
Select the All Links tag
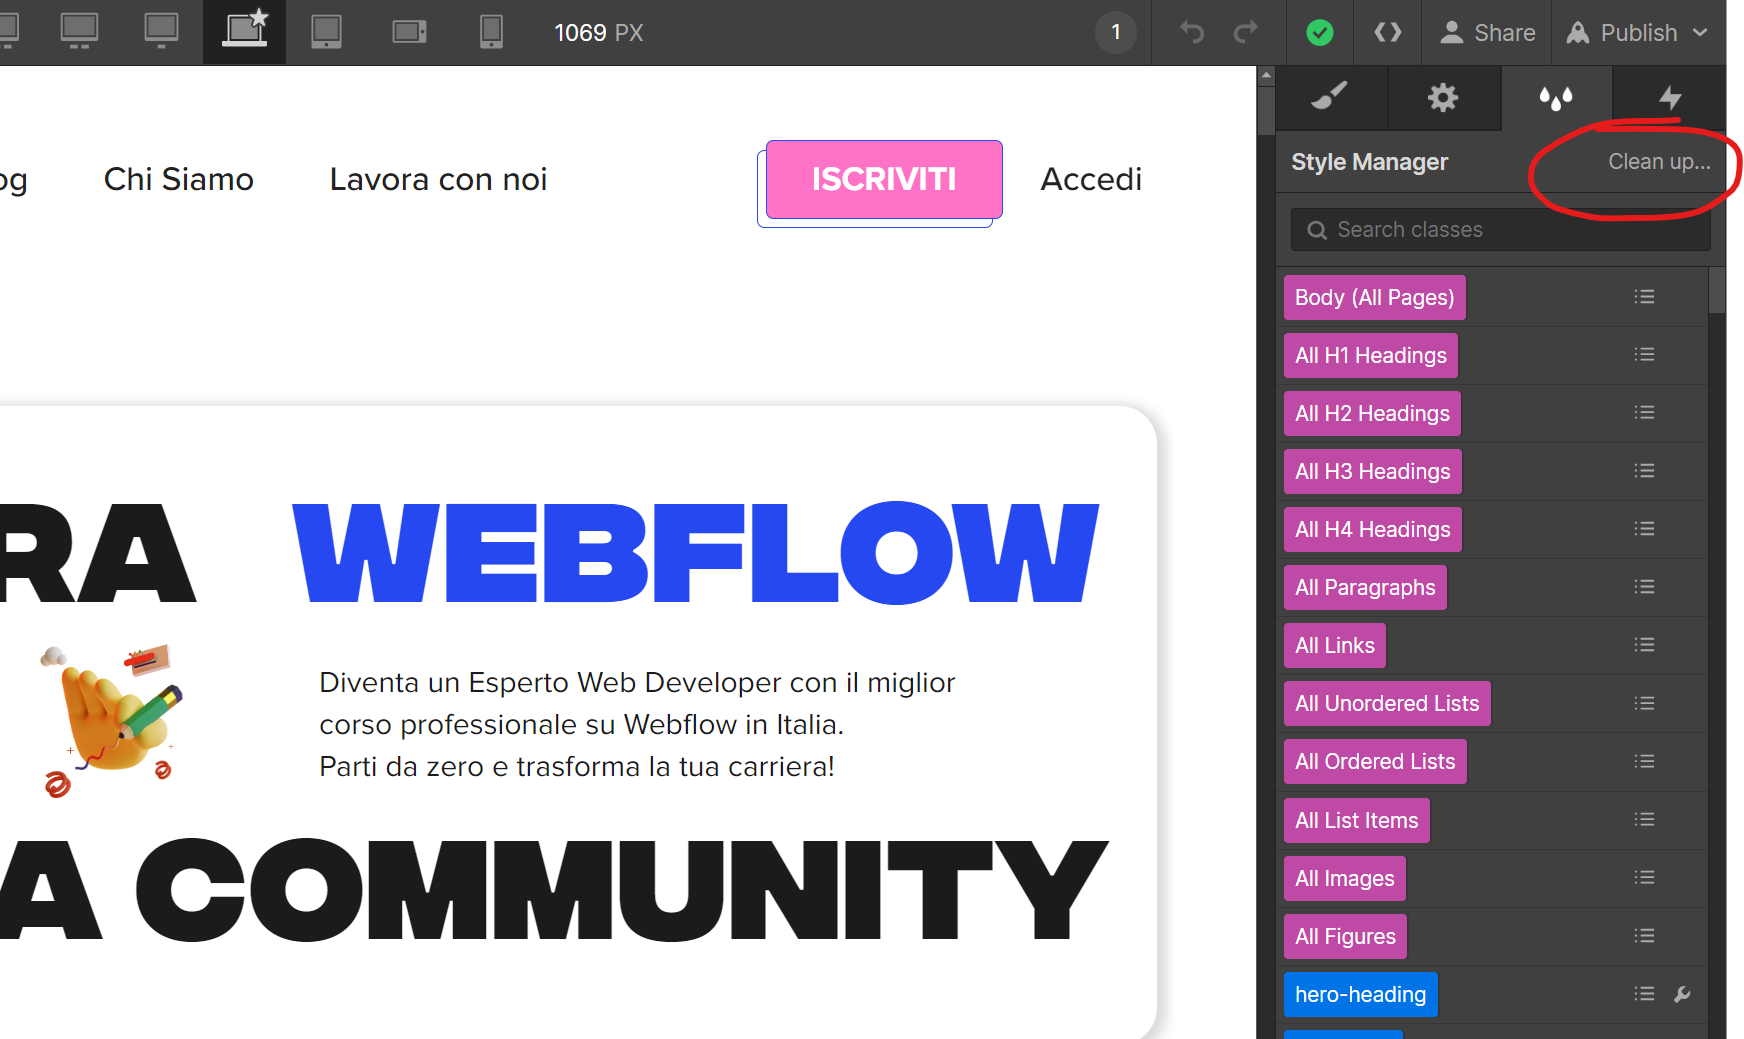1335,646
